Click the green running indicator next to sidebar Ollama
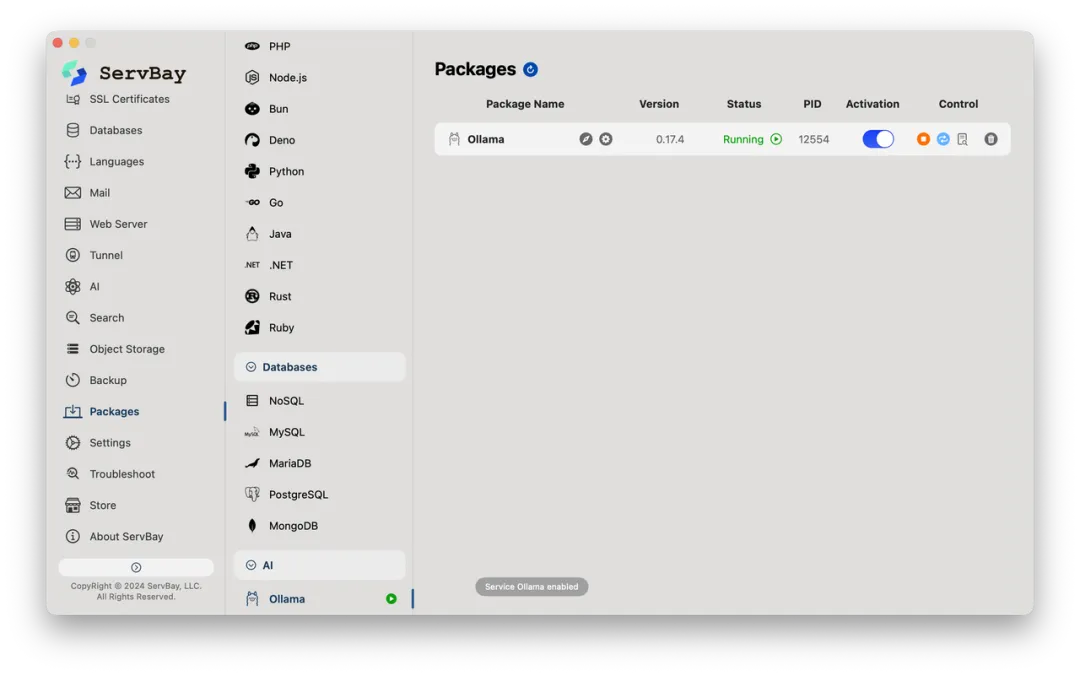 point(391,599)
